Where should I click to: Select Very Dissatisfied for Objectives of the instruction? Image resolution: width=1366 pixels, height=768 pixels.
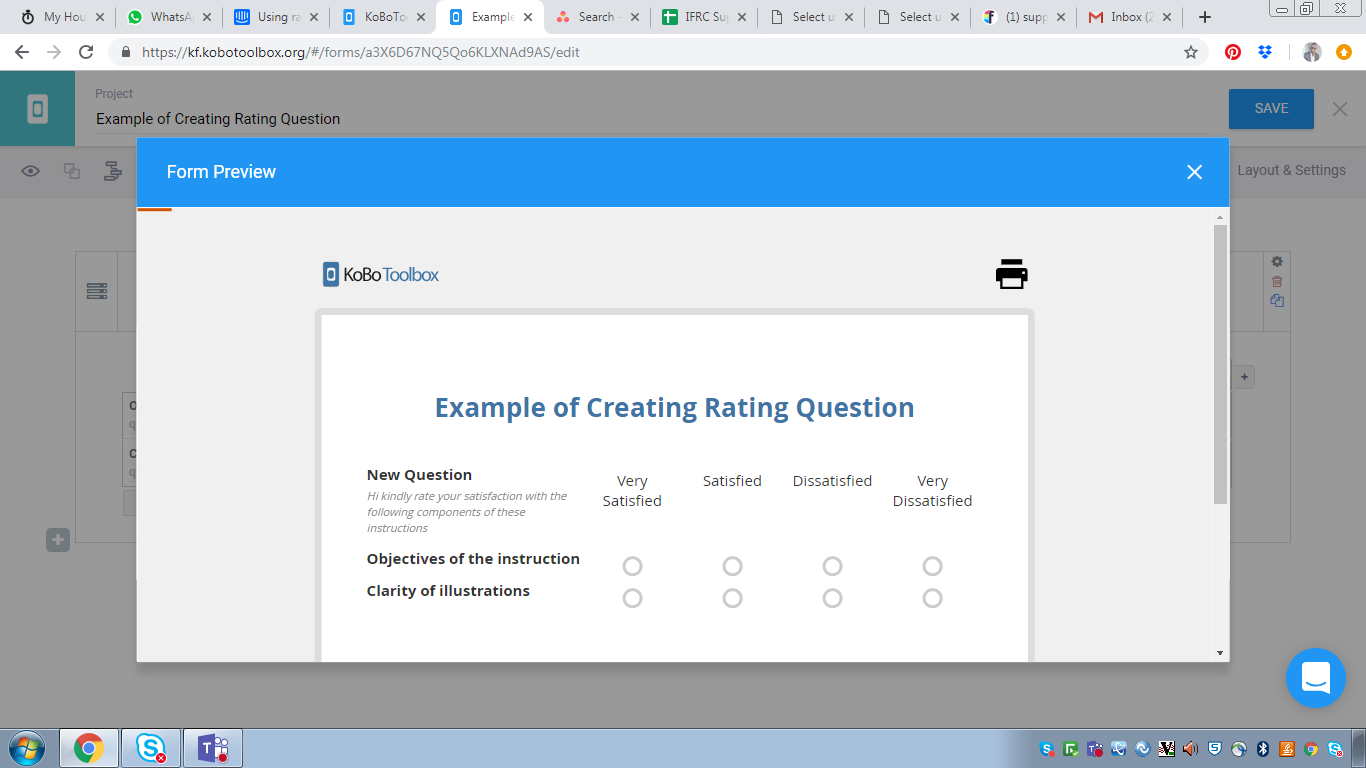click(x=932, y=566)
